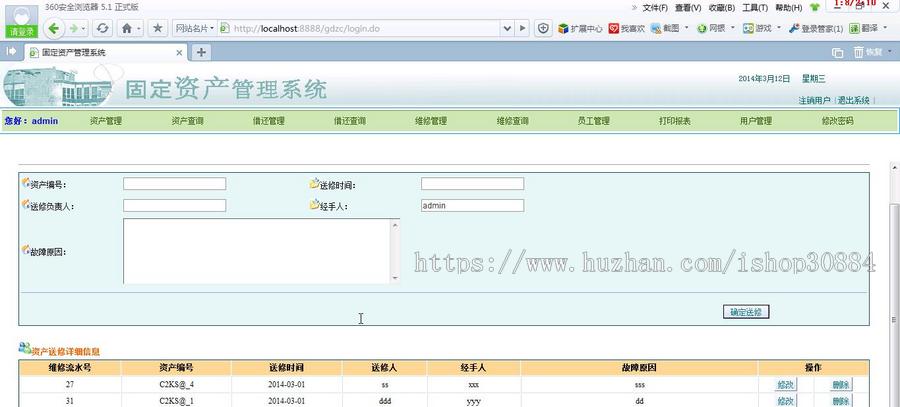The image size is (900, 407).
Task: Click the folder icon beside 经手人
Action: (314, 204)
